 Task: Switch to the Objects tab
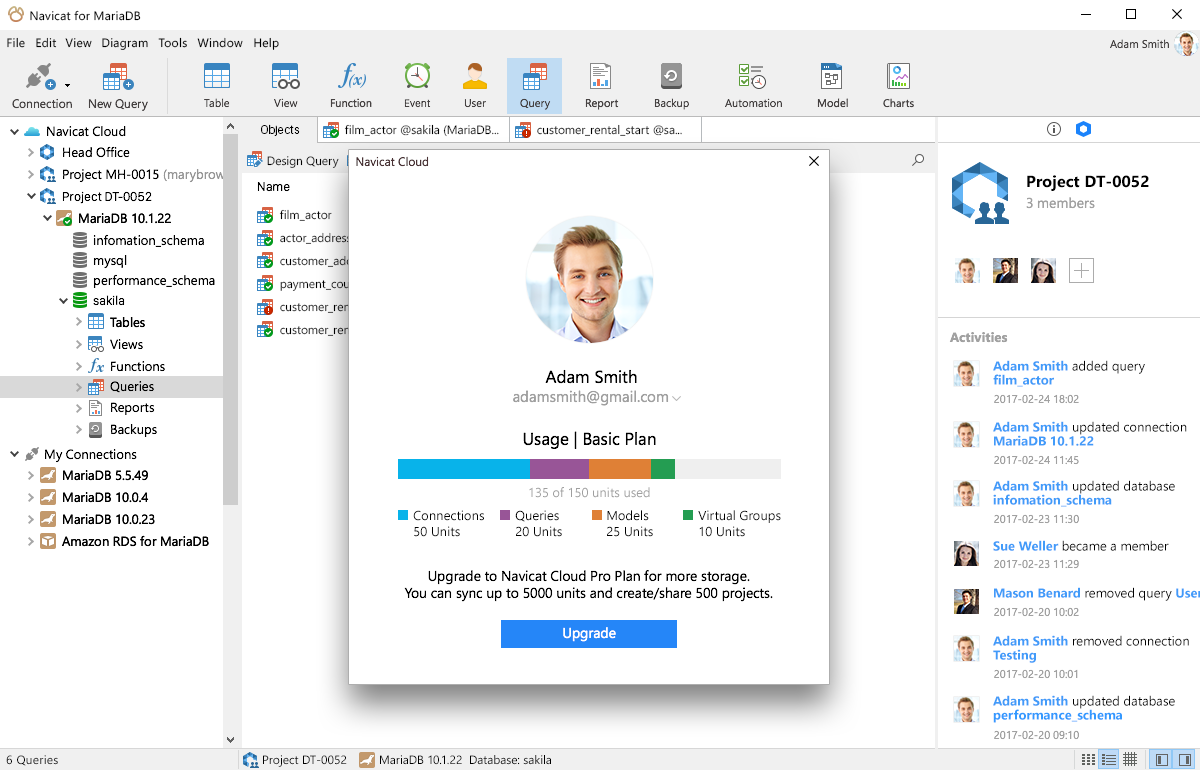(x=280, y=130)
